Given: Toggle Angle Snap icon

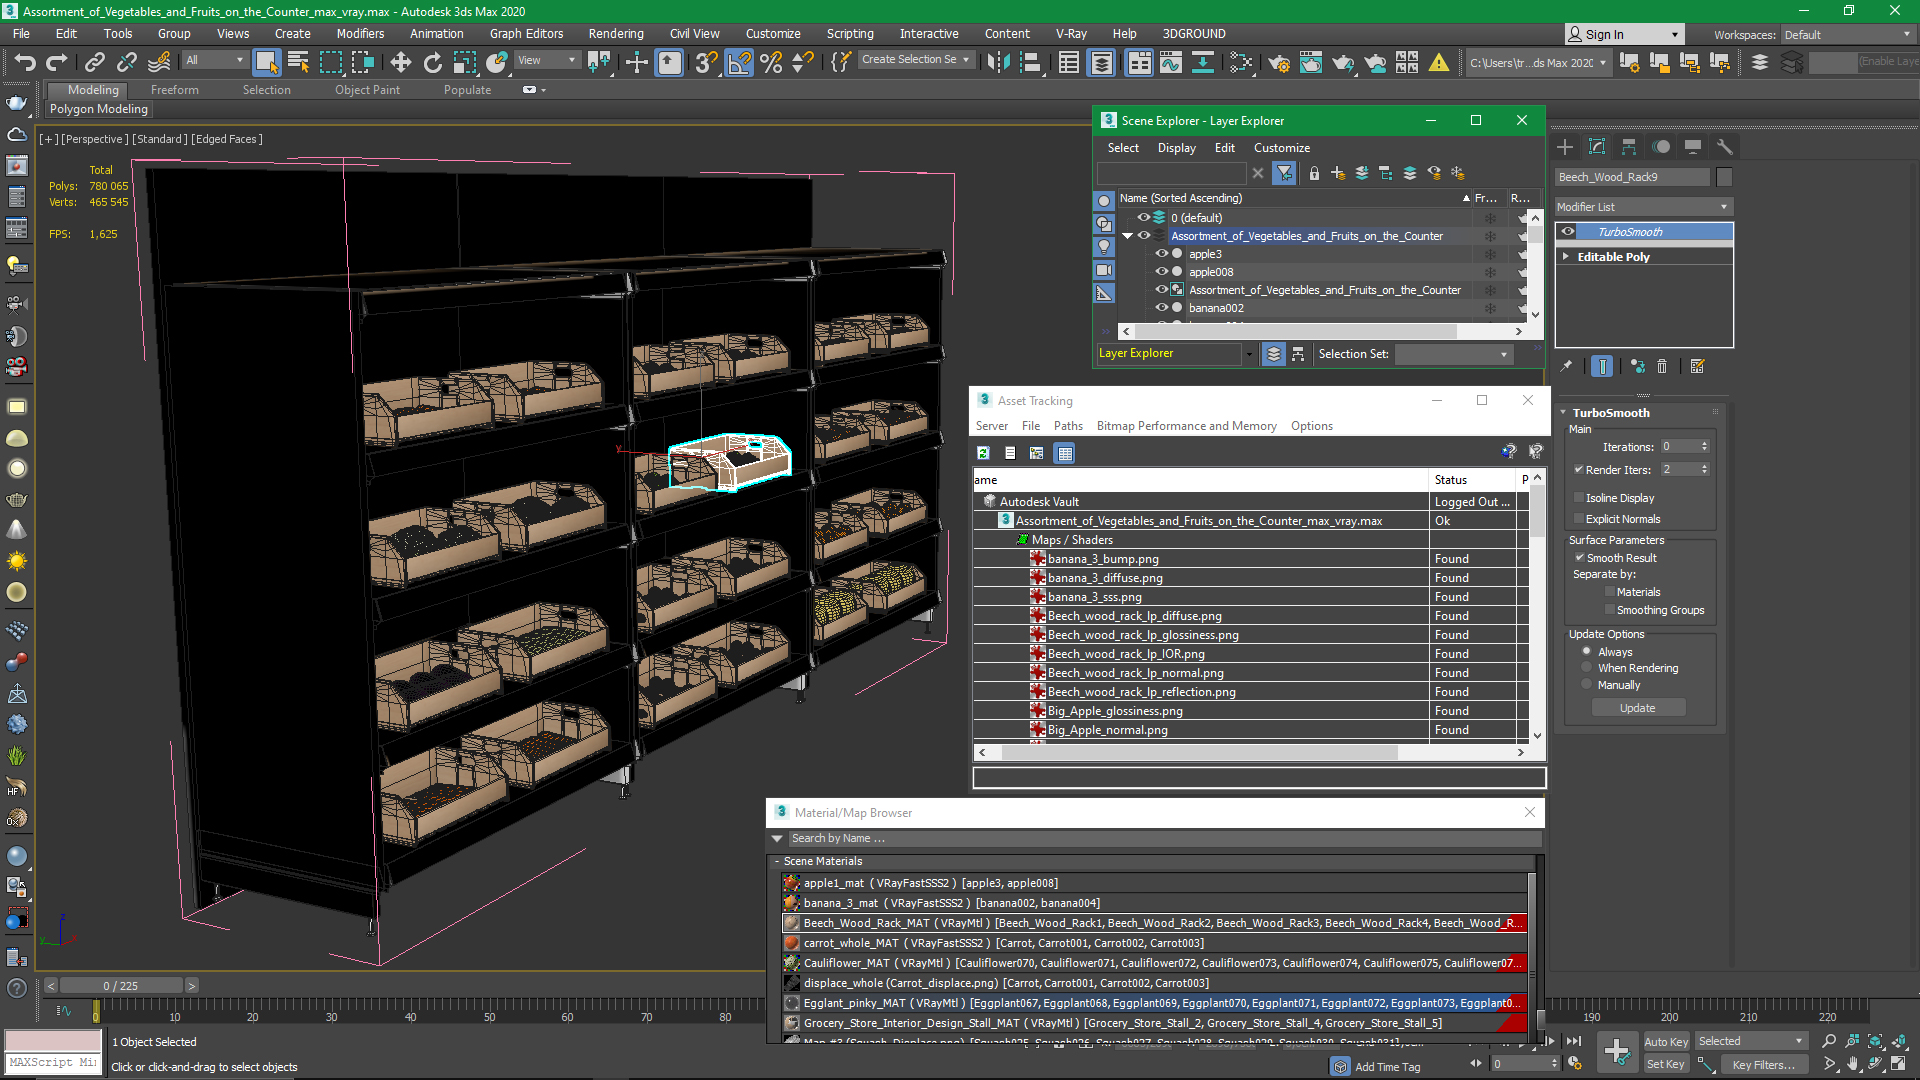Looking at the screenshot, I should (x=739, y=63).
